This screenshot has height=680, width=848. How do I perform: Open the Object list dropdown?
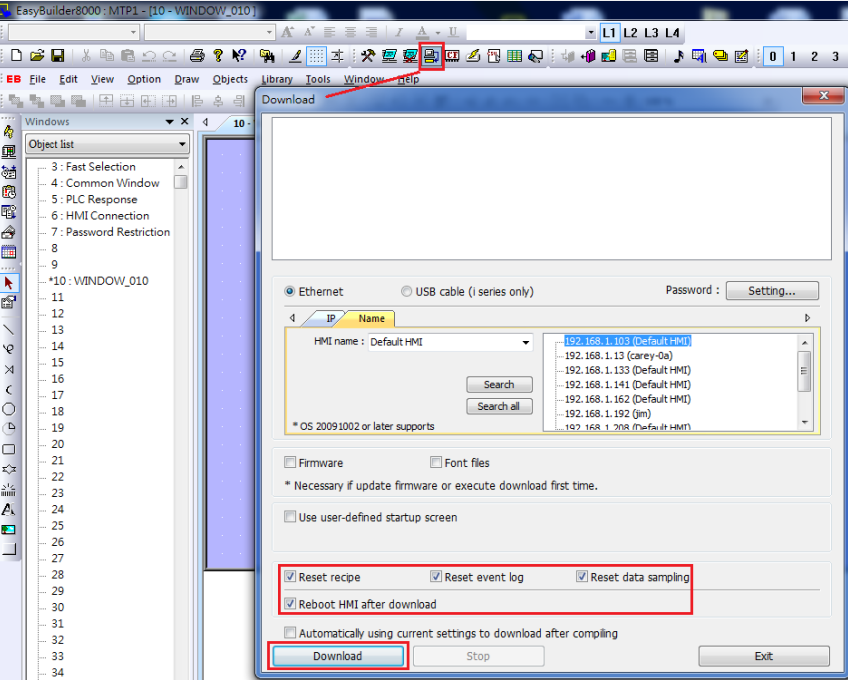[182, 144]
